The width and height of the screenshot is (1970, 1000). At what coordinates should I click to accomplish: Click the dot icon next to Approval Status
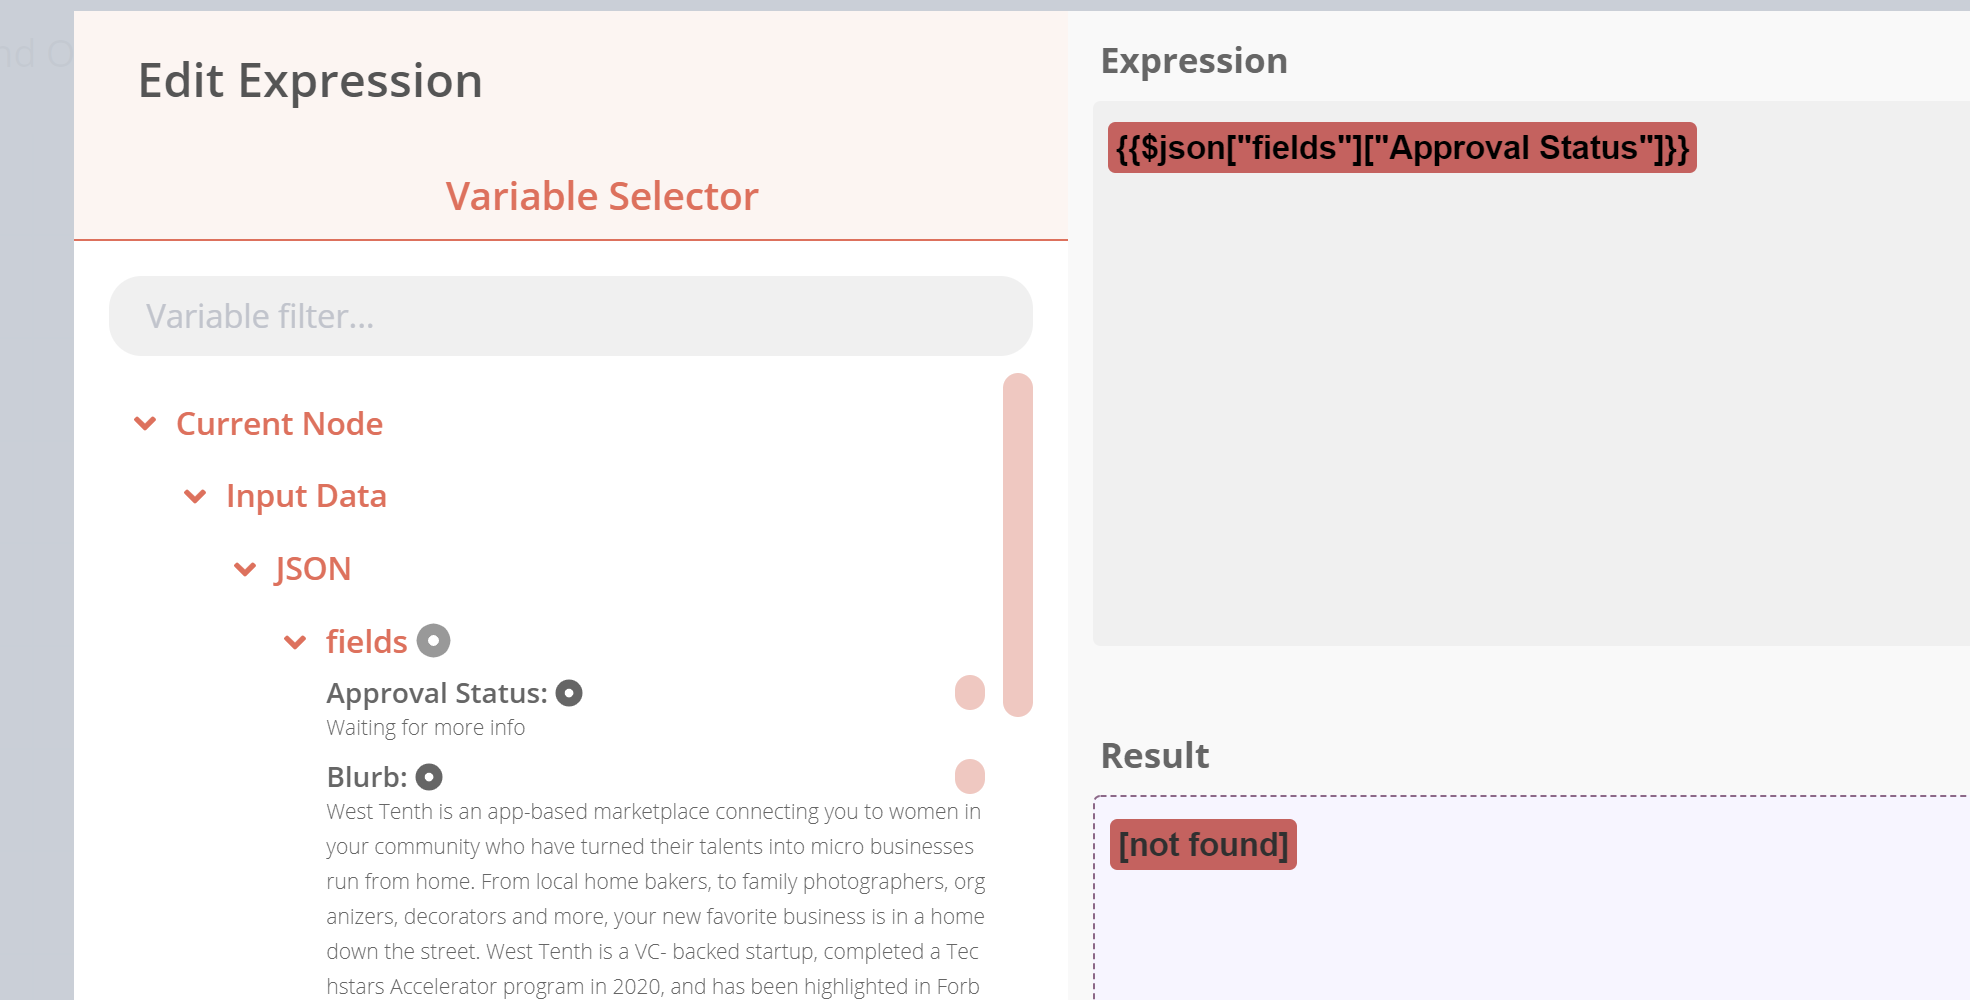pos(569,693)
